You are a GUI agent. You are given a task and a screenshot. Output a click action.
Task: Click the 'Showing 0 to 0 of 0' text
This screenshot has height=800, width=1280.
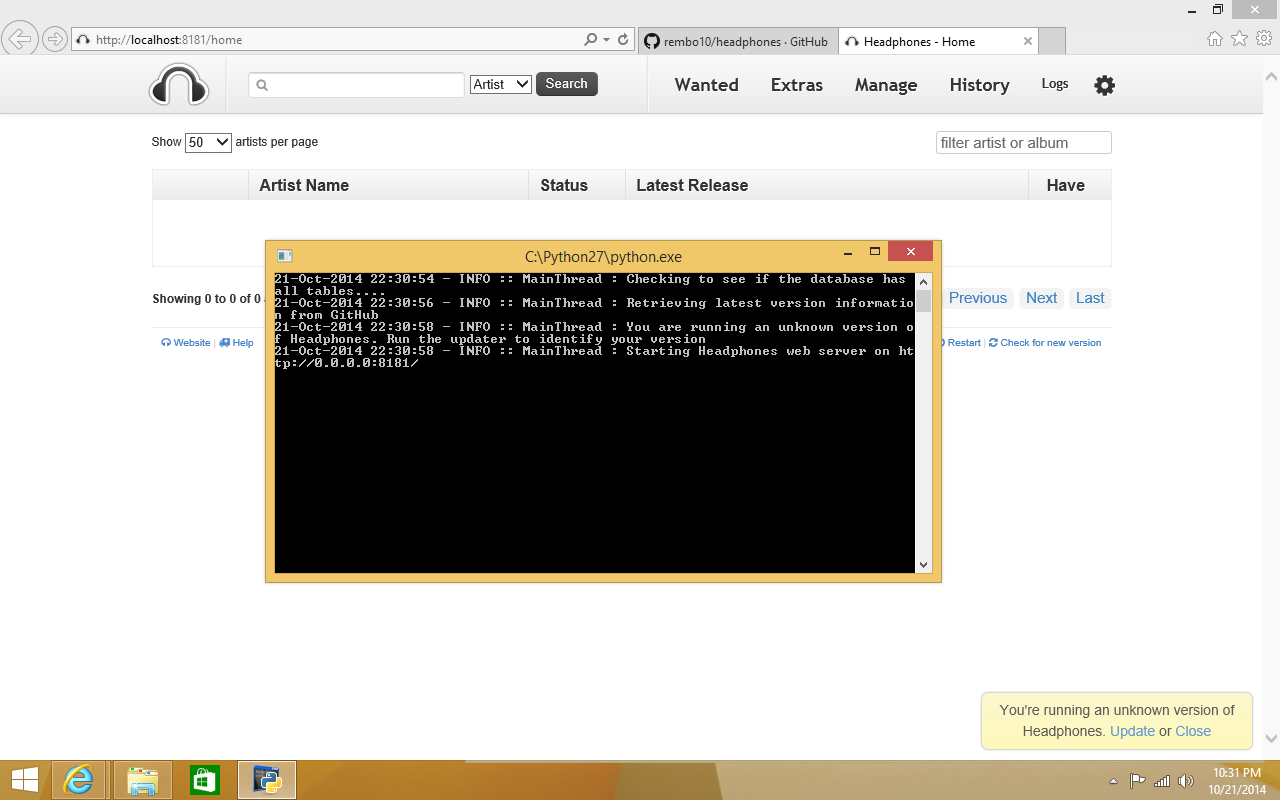(x=206, y=298)
